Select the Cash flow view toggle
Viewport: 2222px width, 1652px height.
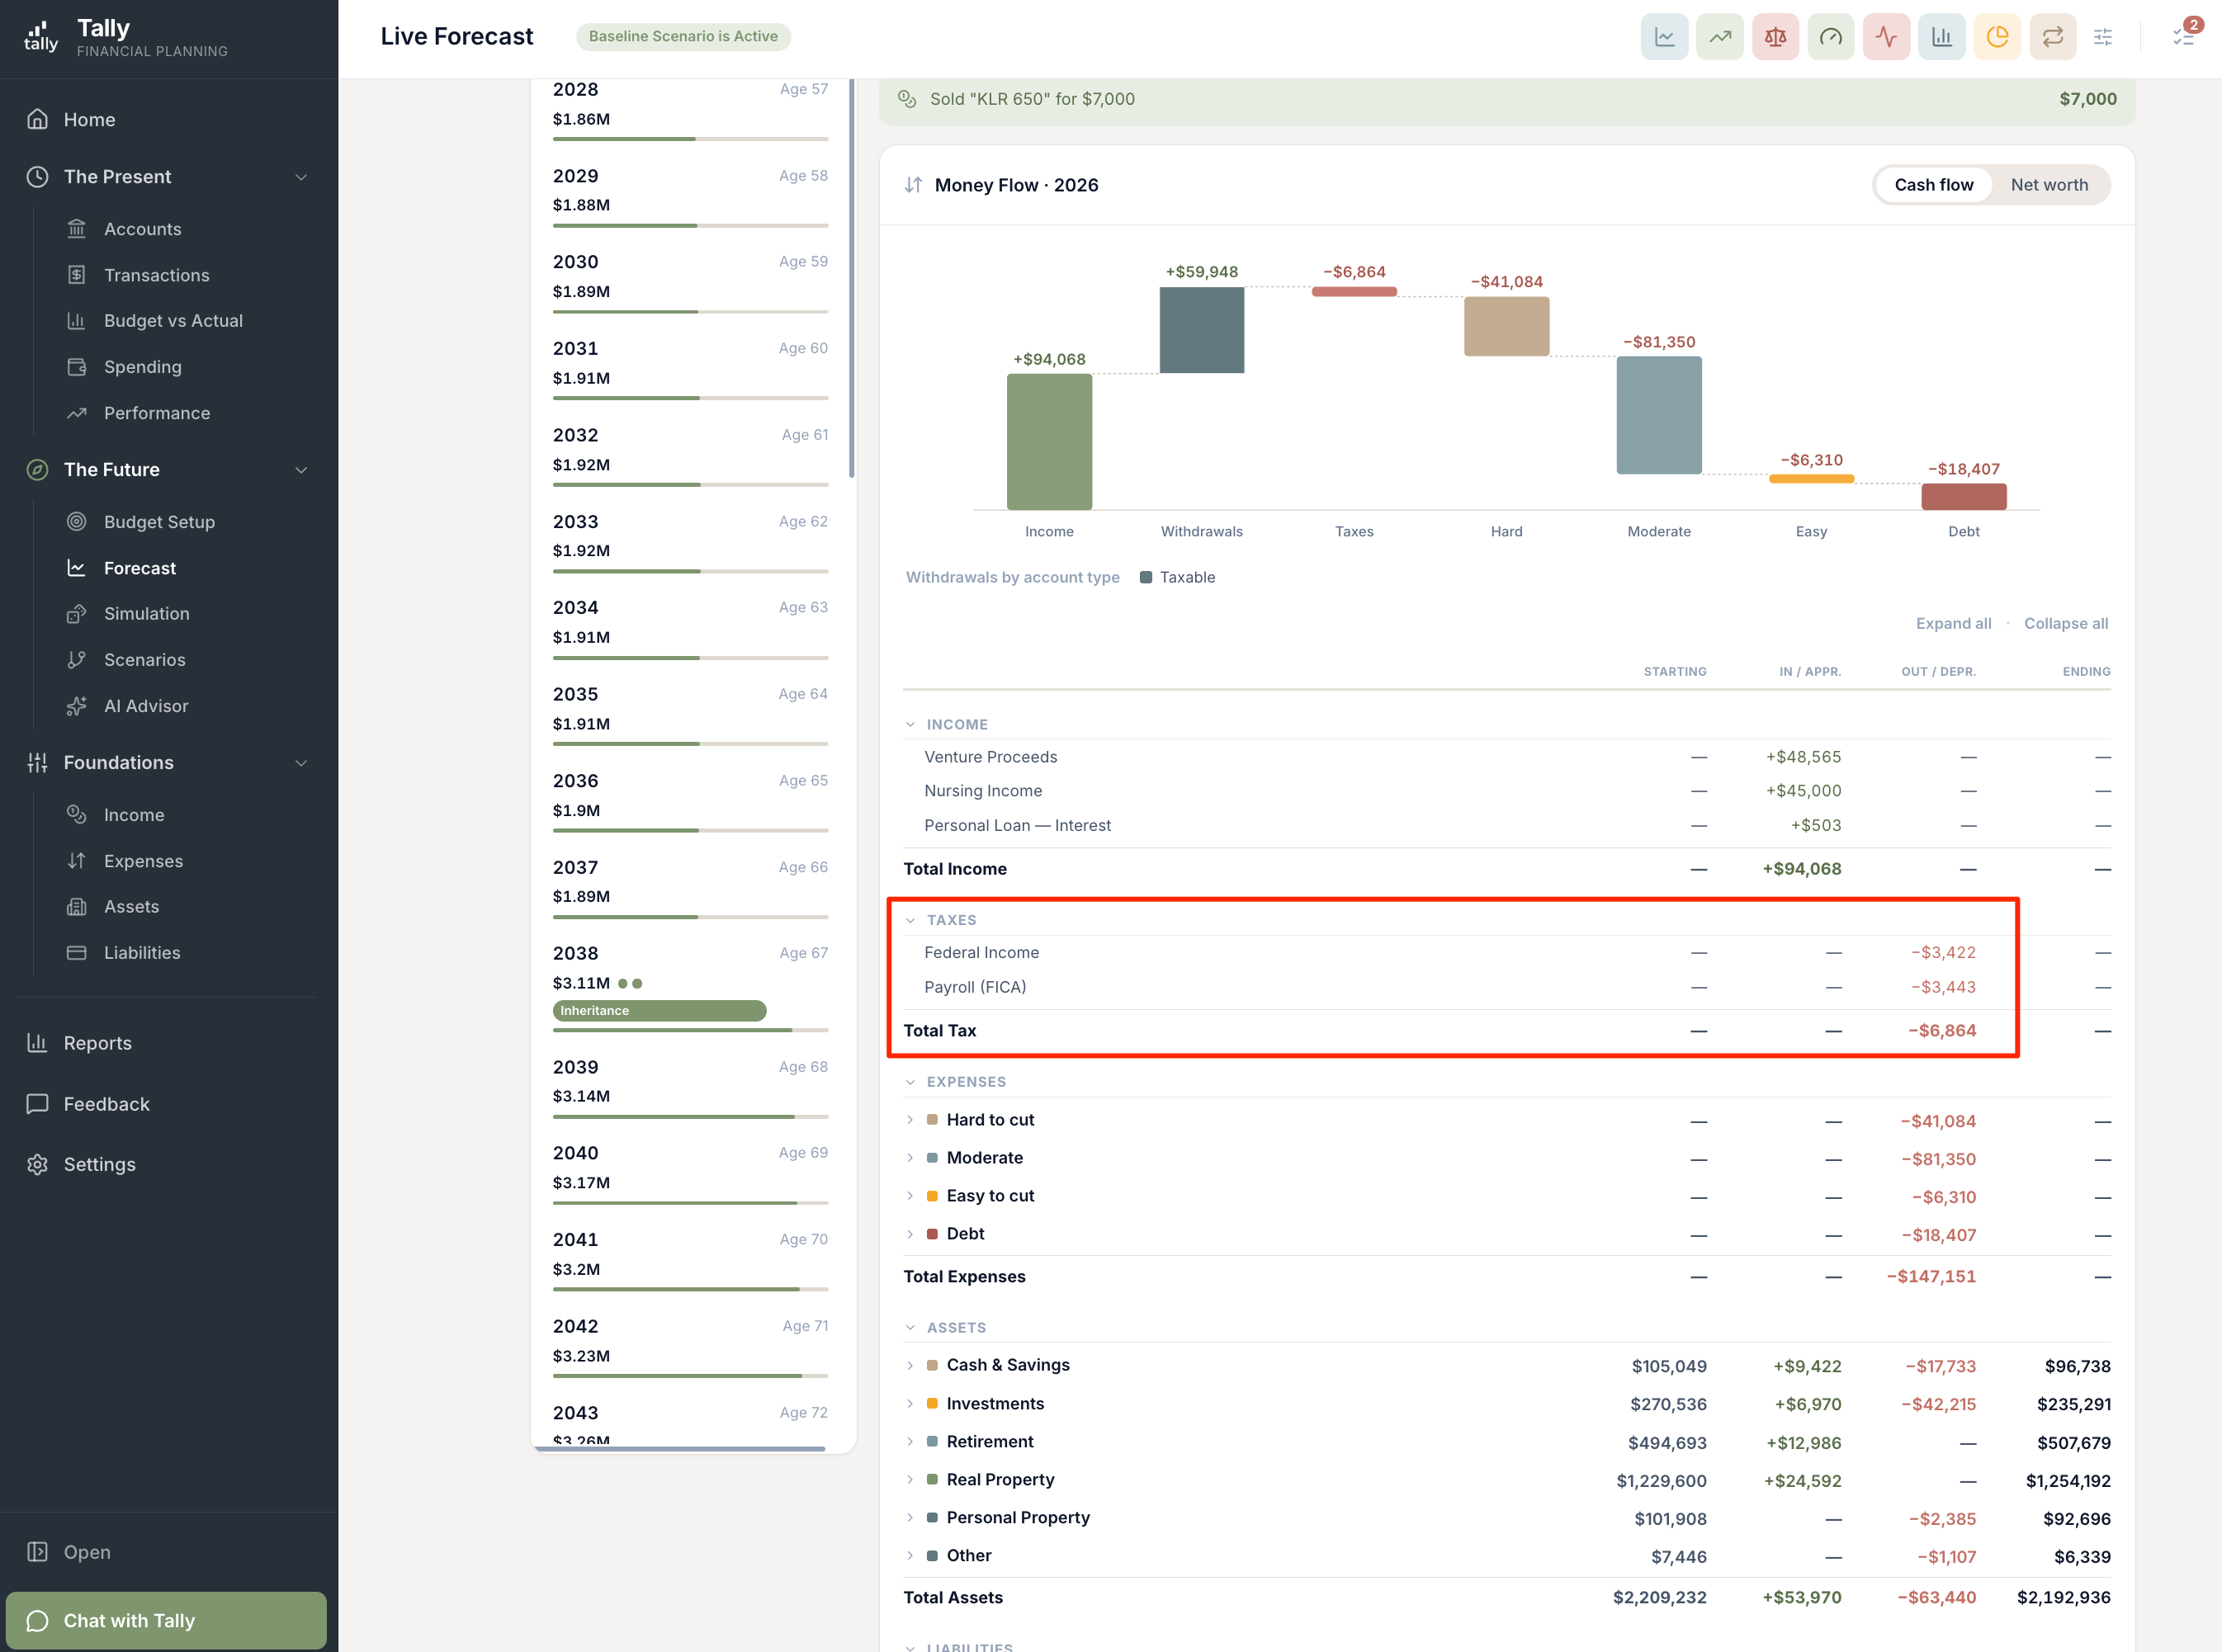coord(1933,185)
